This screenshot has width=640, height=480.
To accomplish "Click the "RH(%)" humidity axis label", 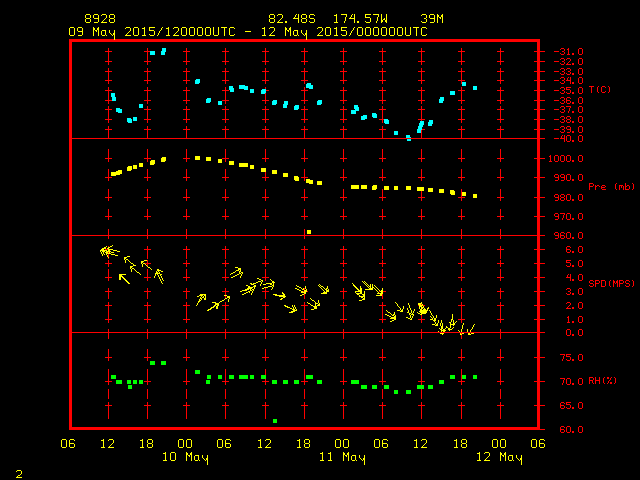I will [x=602, y=381].
